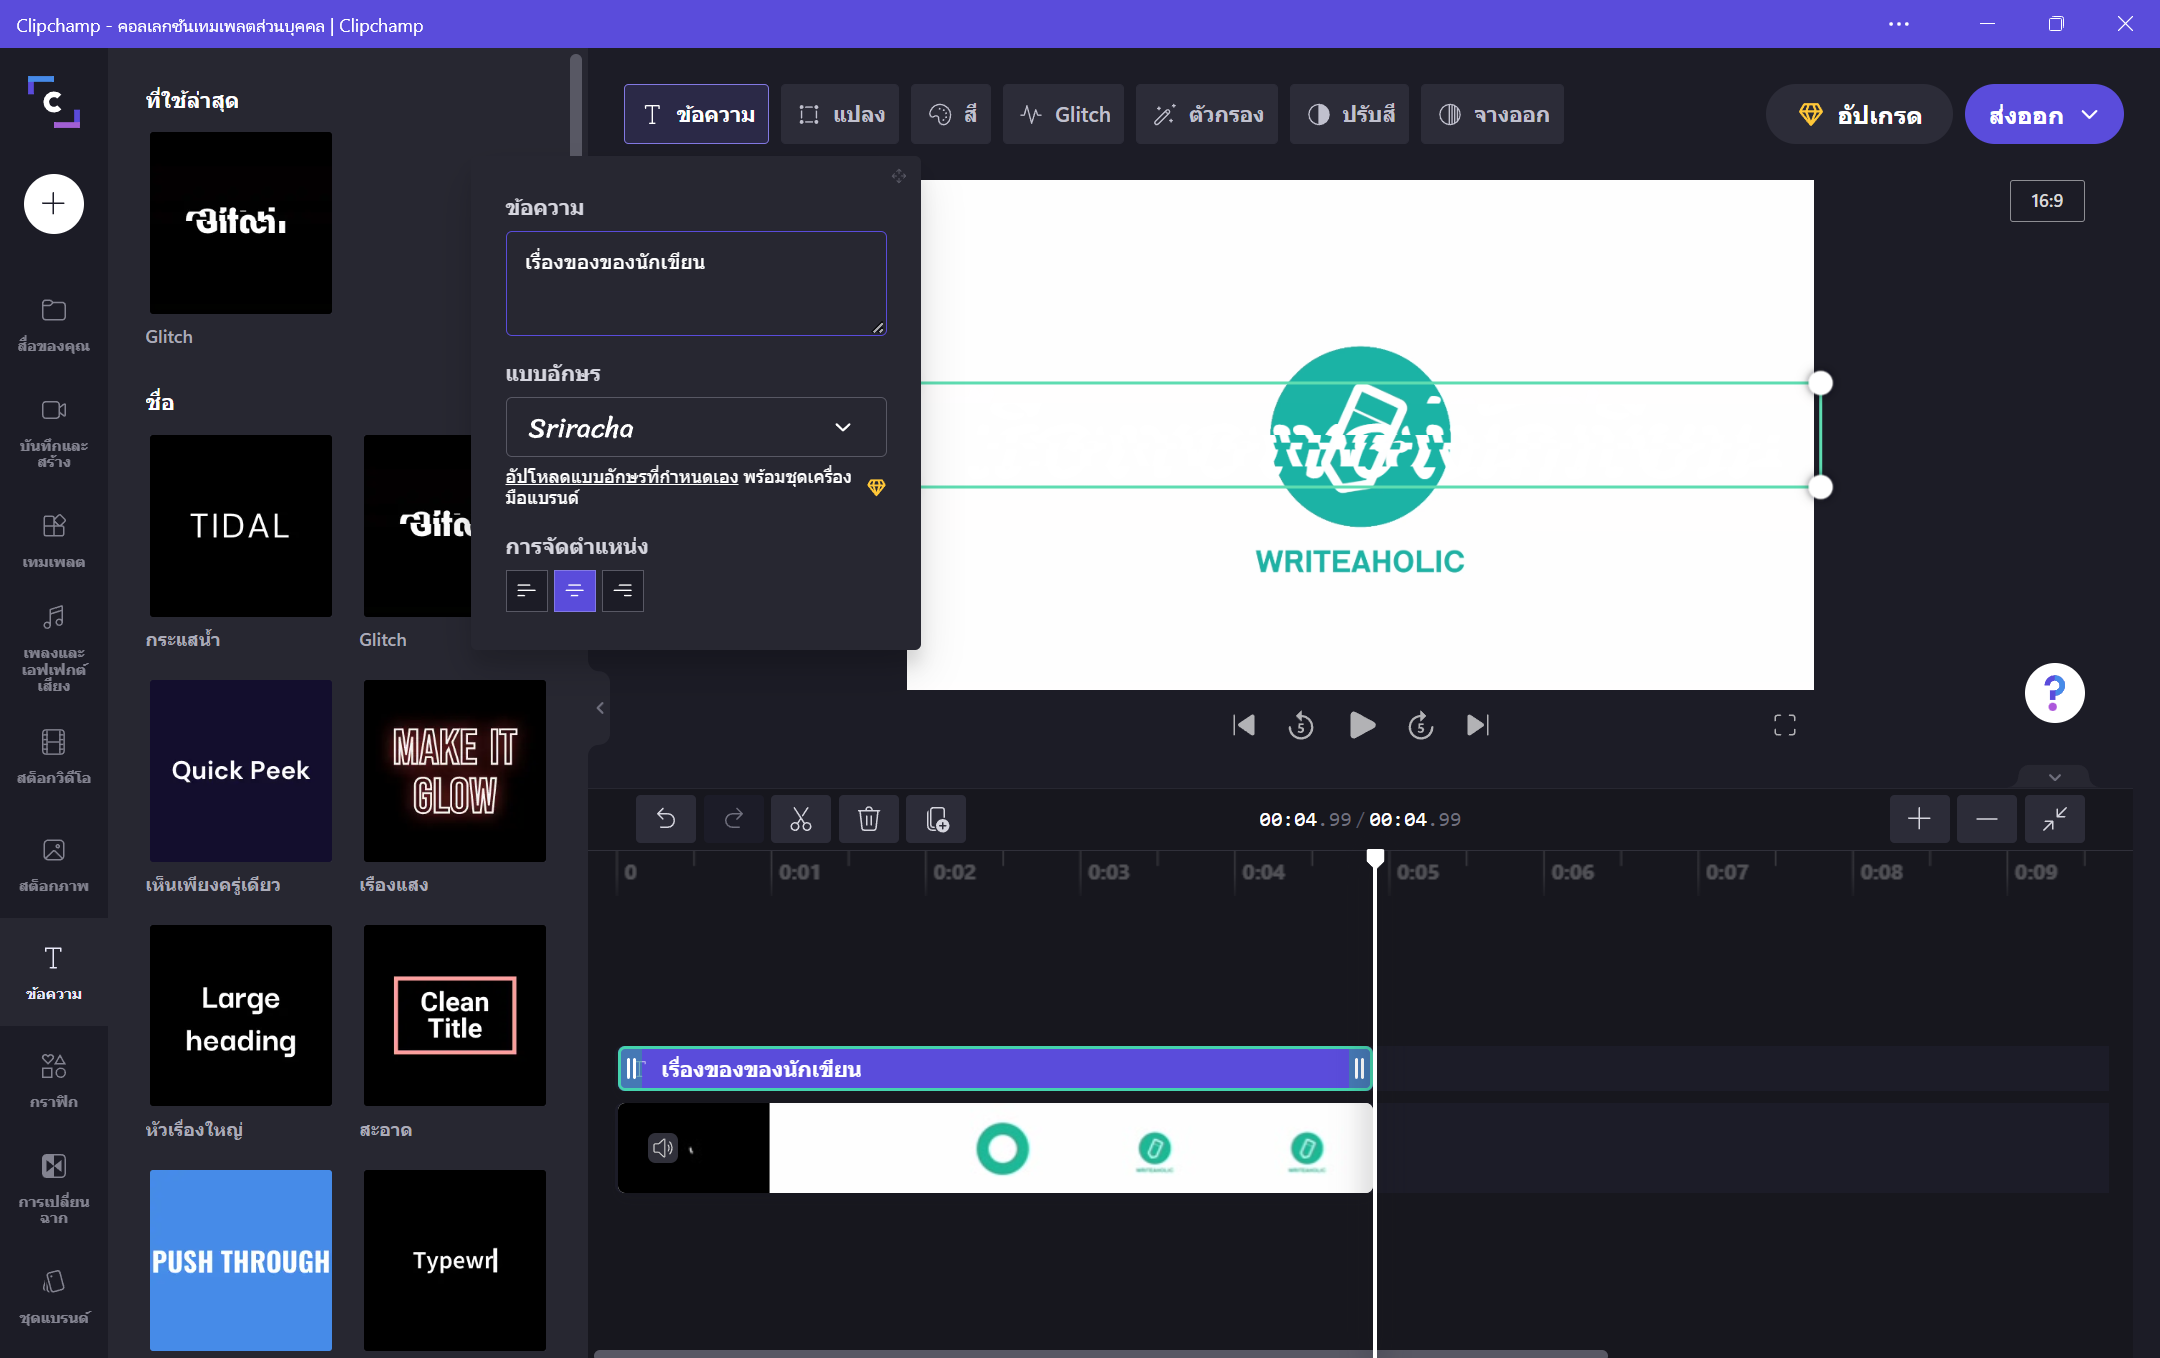This screenshot has width=2160, height=1358.
Task: Mute audio on the video track
Action: tap(663, 1148)
